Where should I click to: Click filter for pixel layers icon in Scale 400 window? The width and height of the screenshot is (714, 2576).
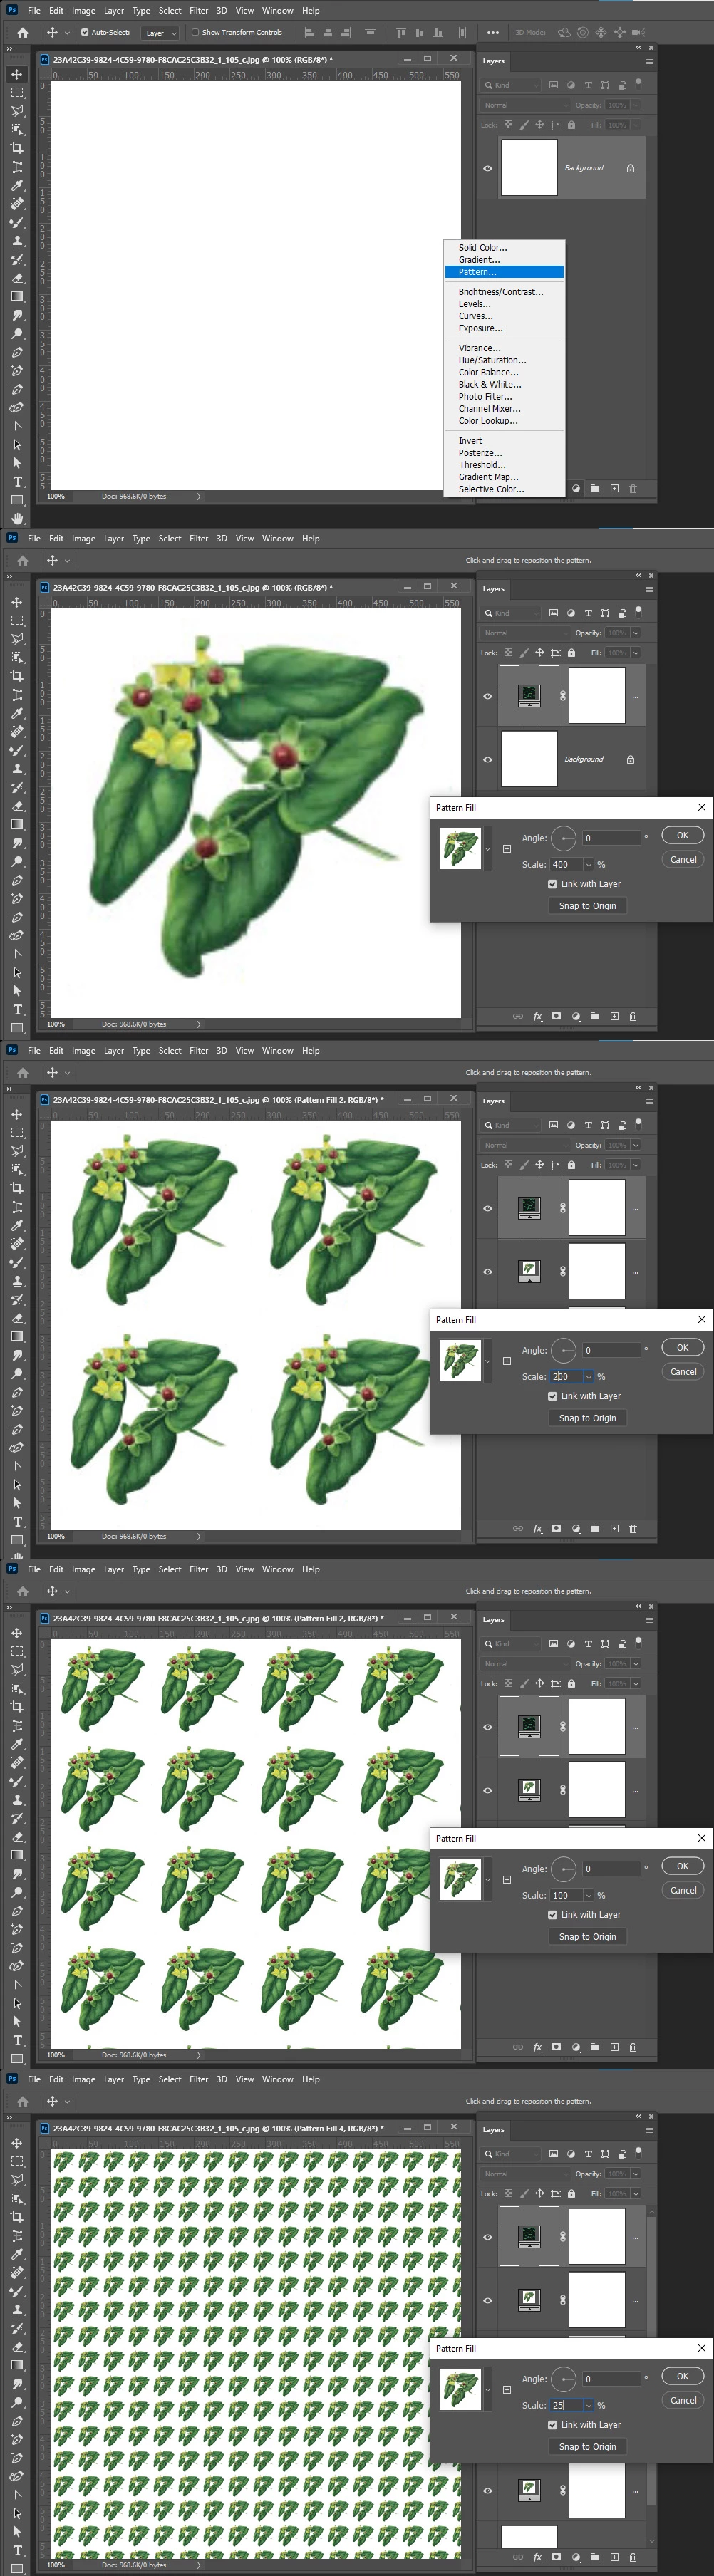point(554,613)
